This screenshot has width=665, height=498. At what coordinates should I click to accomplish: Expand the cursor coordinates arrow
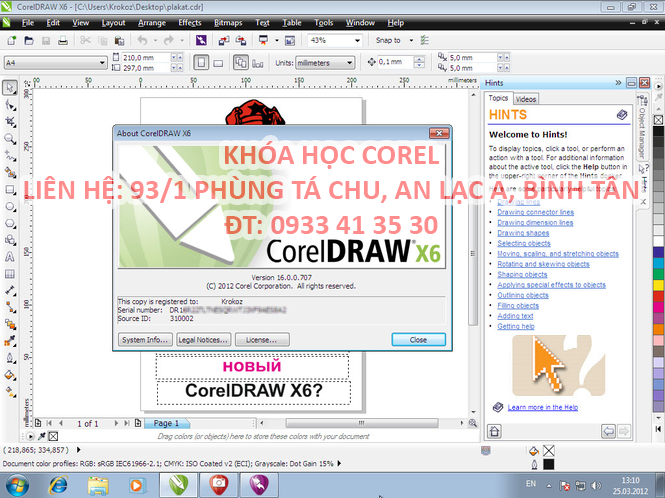(78, 450)
